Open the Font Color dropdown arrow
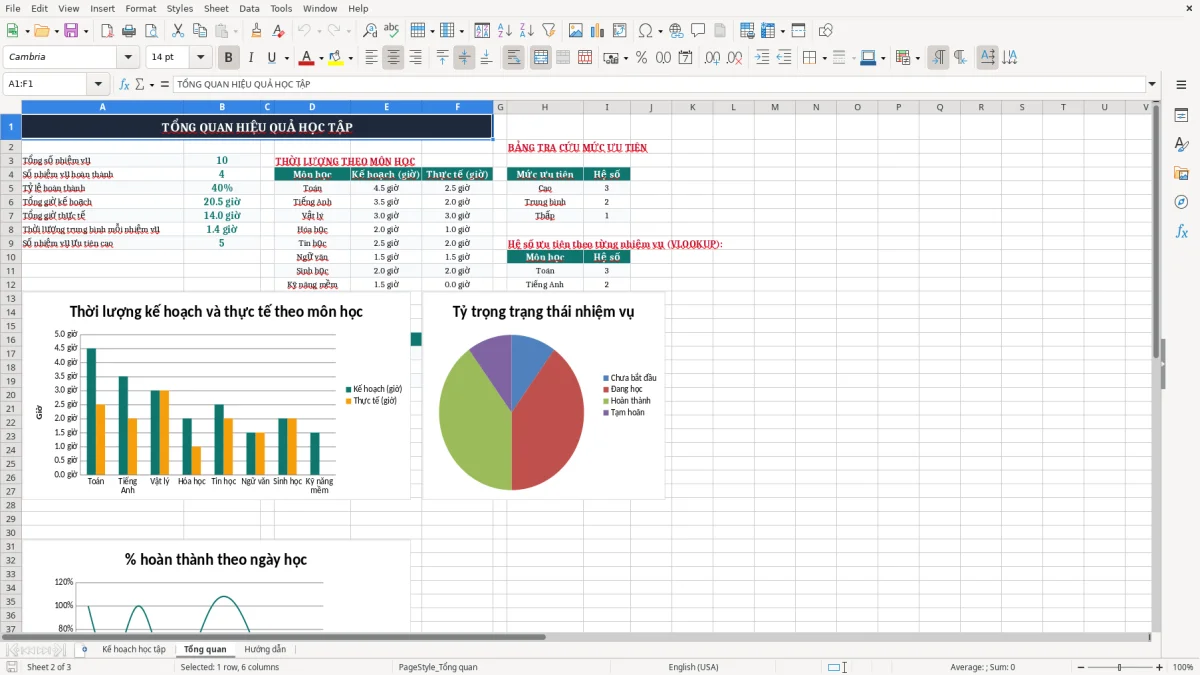Screen dimensions: 1200x675 coord(320,58)
